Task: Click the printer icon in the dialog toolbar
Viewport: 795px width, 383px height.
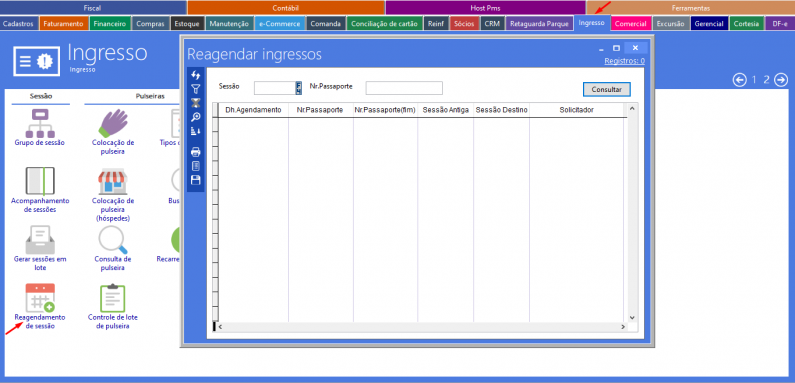Action: [195, 152]
